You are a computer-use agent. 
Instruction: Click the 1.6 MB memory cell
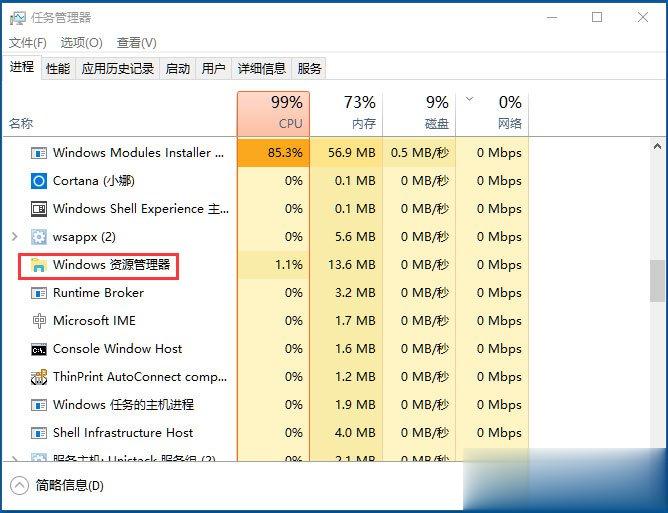[346, 349]
